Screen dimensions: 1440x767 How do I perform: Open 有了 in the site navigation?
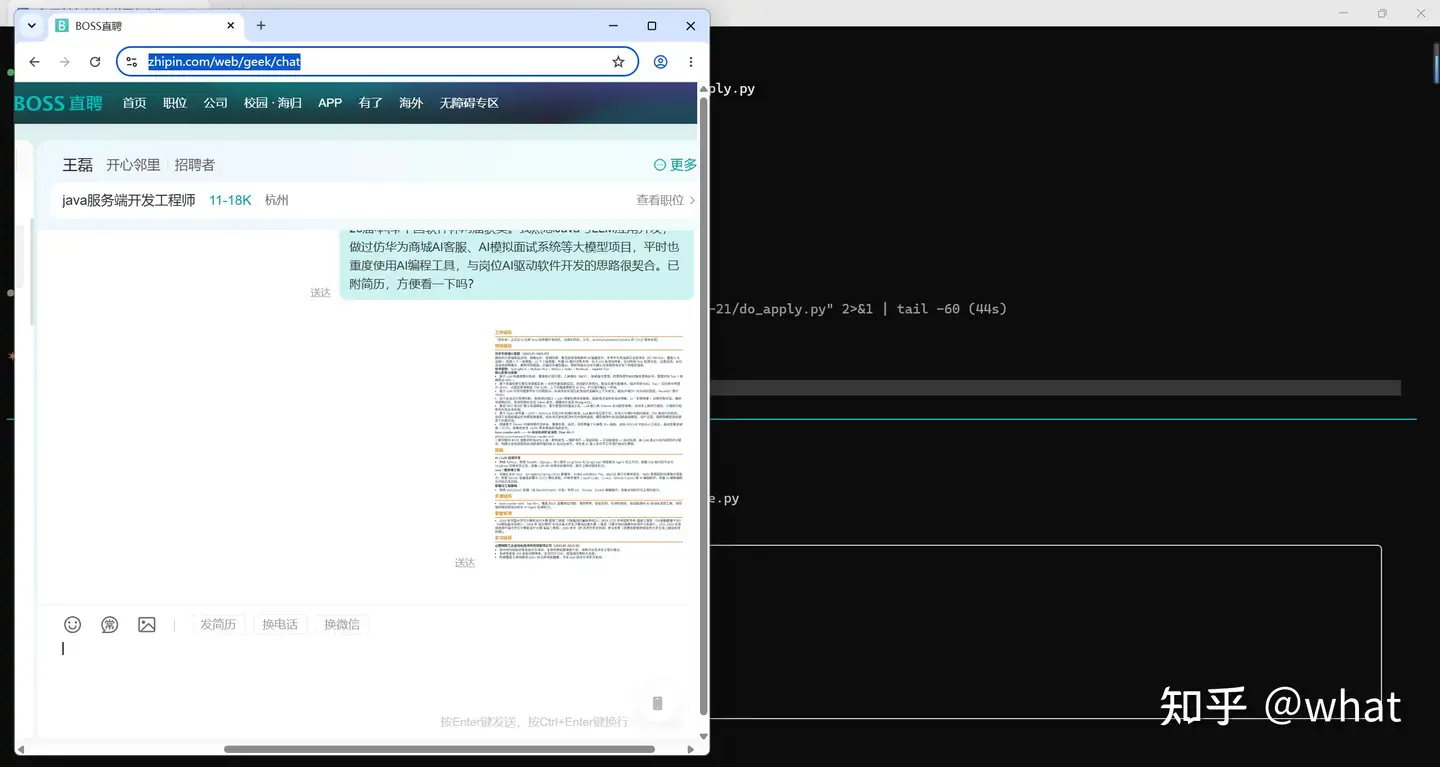coord(371,103)
